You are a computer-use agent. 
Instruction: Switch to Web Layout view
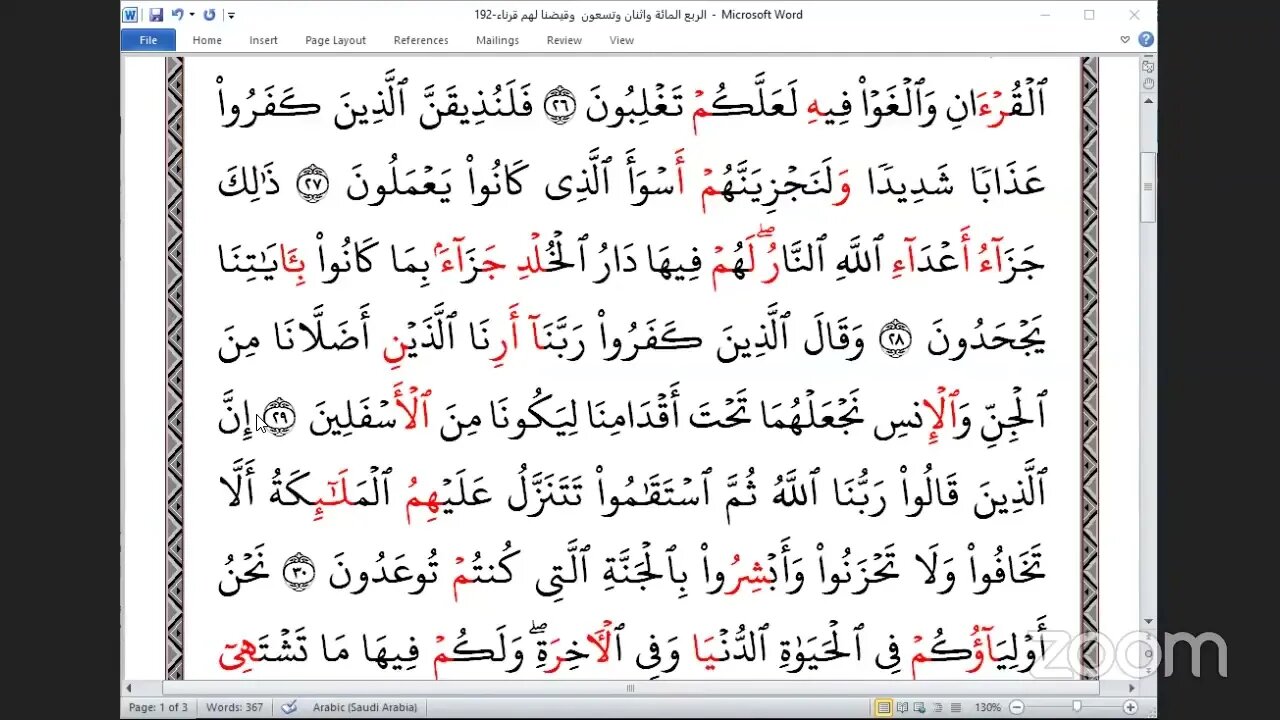pos(919,707)
